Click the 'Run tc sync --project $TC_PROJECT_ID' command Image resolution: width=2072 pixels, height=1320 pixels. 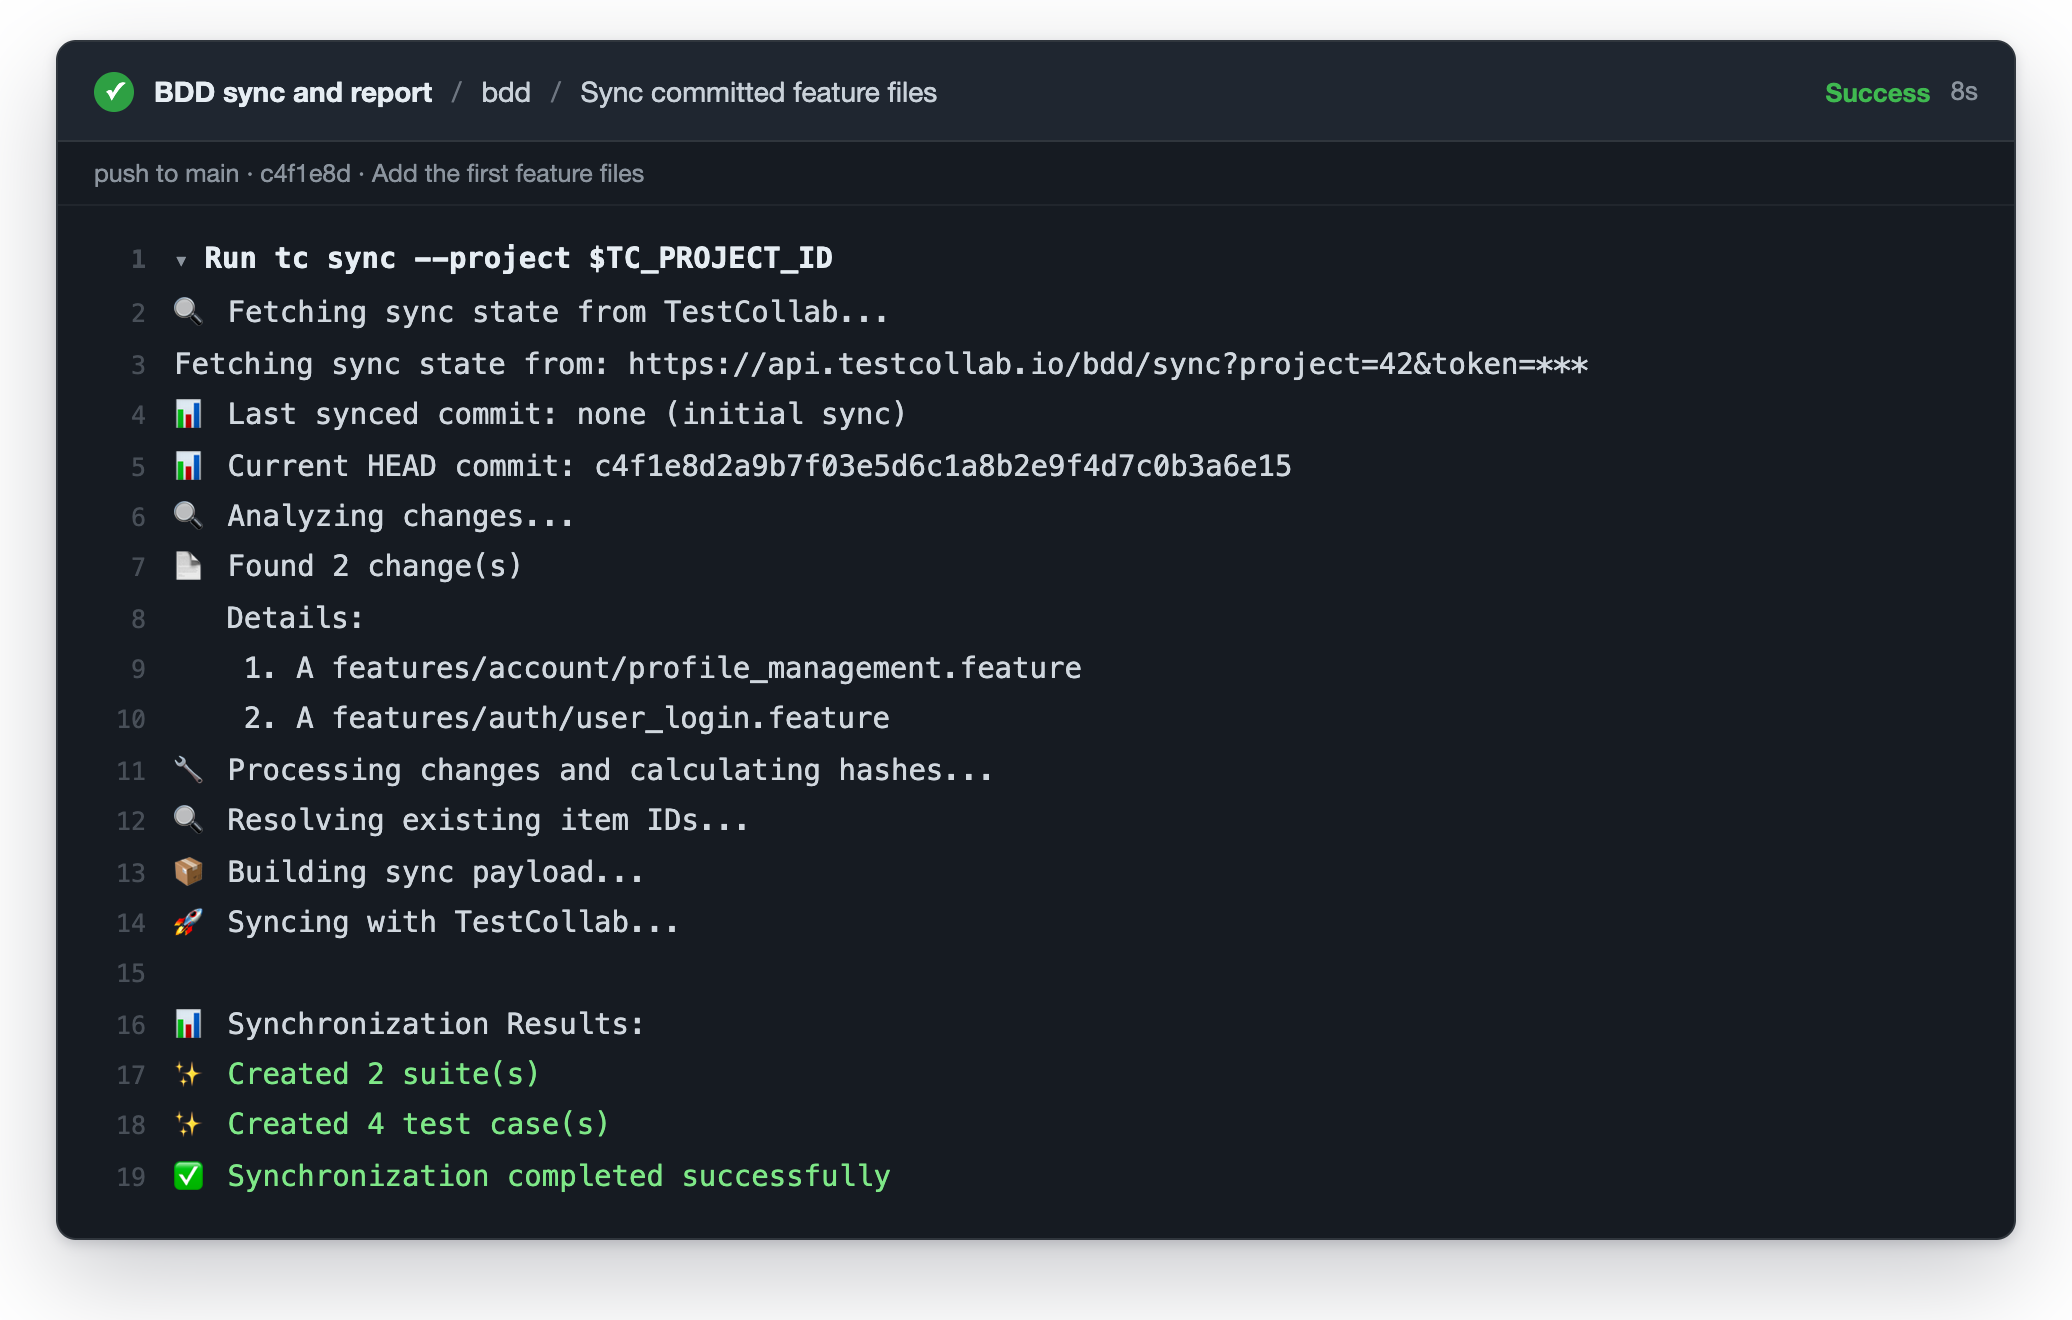click(518, 258)
